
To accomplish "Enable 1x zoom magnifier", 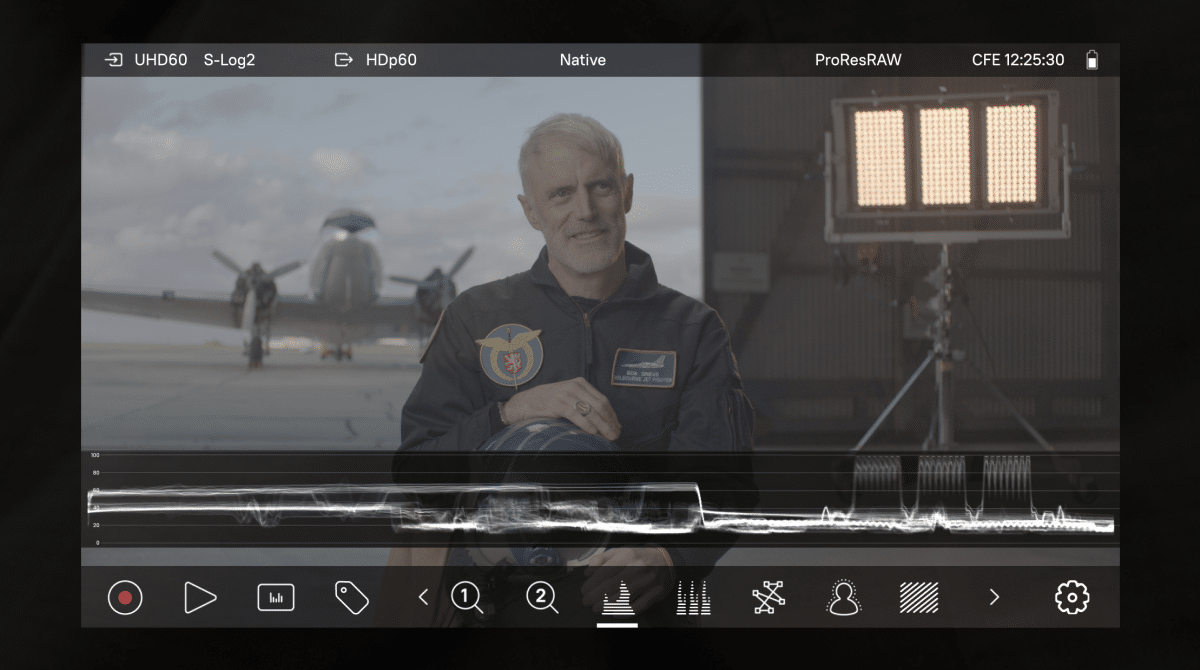I will click(466, 598).
